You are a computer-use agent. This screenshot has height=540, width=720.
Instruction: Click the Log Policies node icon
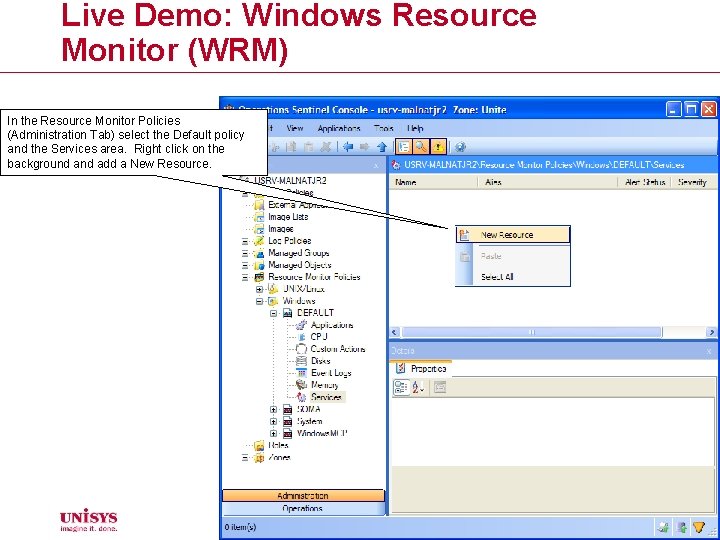(x=259, y=241)
